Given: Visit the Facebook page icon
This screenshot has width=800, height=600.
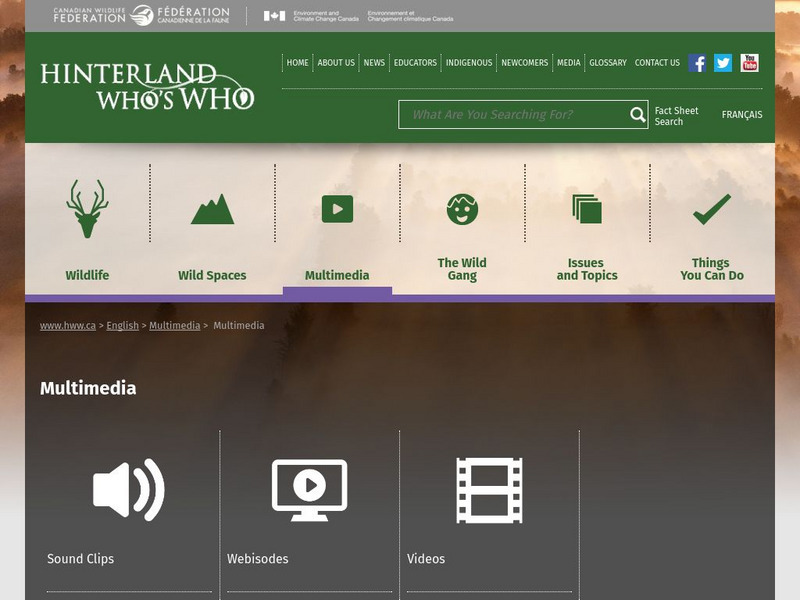Looking at the screenshot, I should (697, 63).
